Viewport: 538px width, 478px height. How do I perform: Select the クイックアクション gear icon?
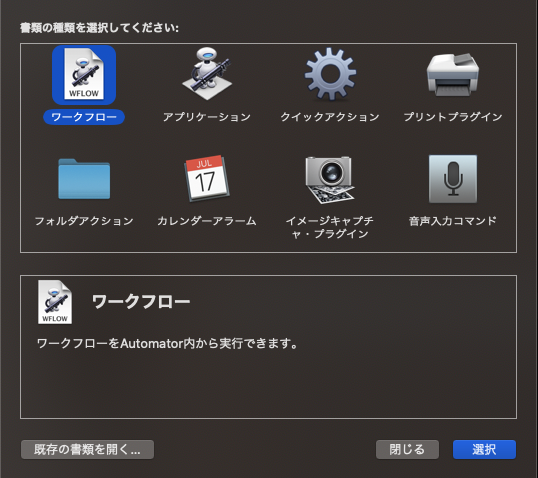pyautogui.click(x=330, y=74)
